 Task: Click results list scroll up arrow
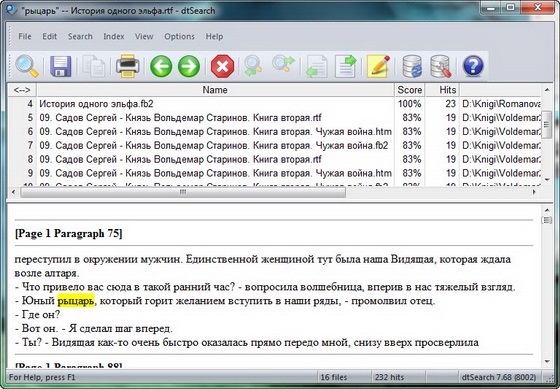click(x=547, y=89)
